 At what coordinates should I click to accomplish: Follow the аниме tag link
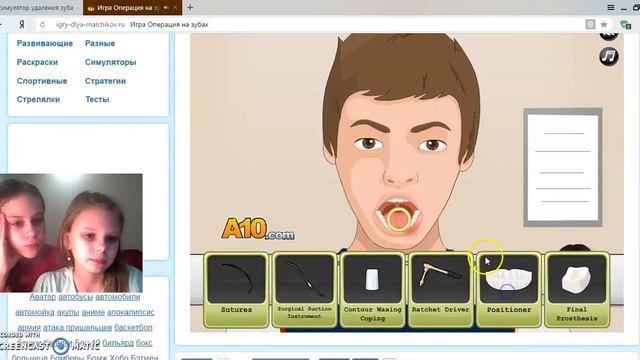[93, 312]
